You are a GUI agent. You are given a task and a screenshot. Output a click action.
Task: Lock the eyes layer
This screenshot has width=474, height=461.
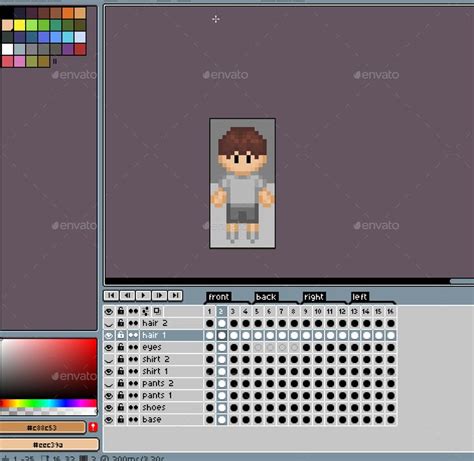click(121, 347)
